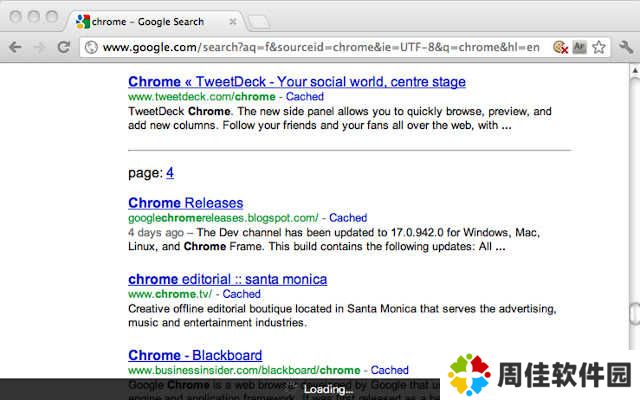Reload the page with refresh icon

(x=64, y=47)
